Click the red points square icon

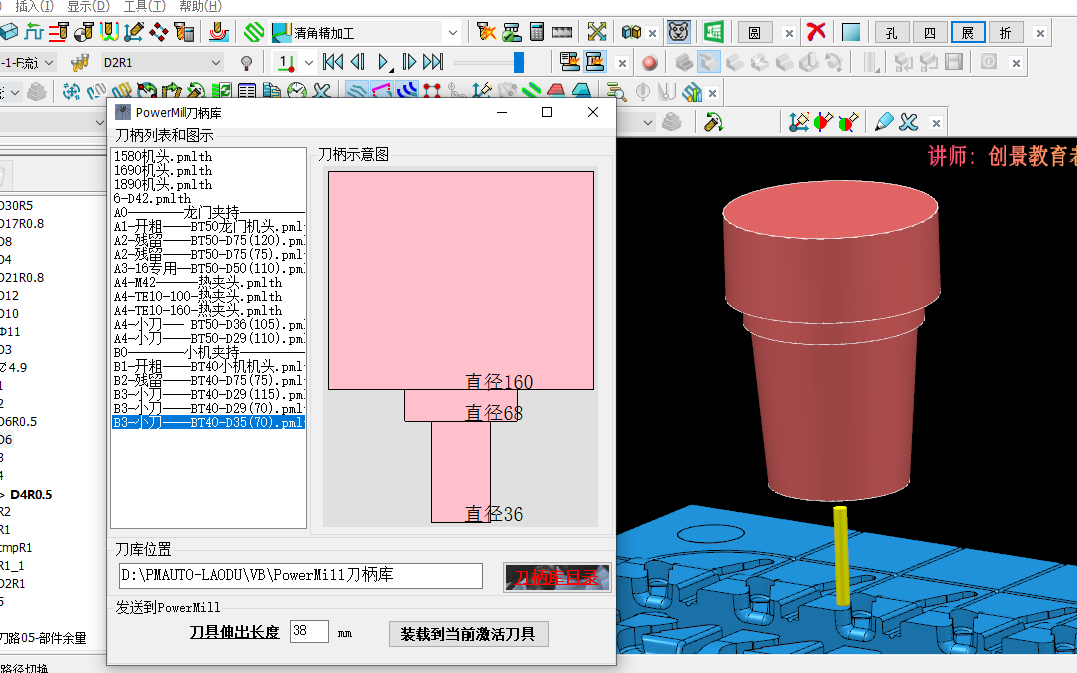(432, 91)
